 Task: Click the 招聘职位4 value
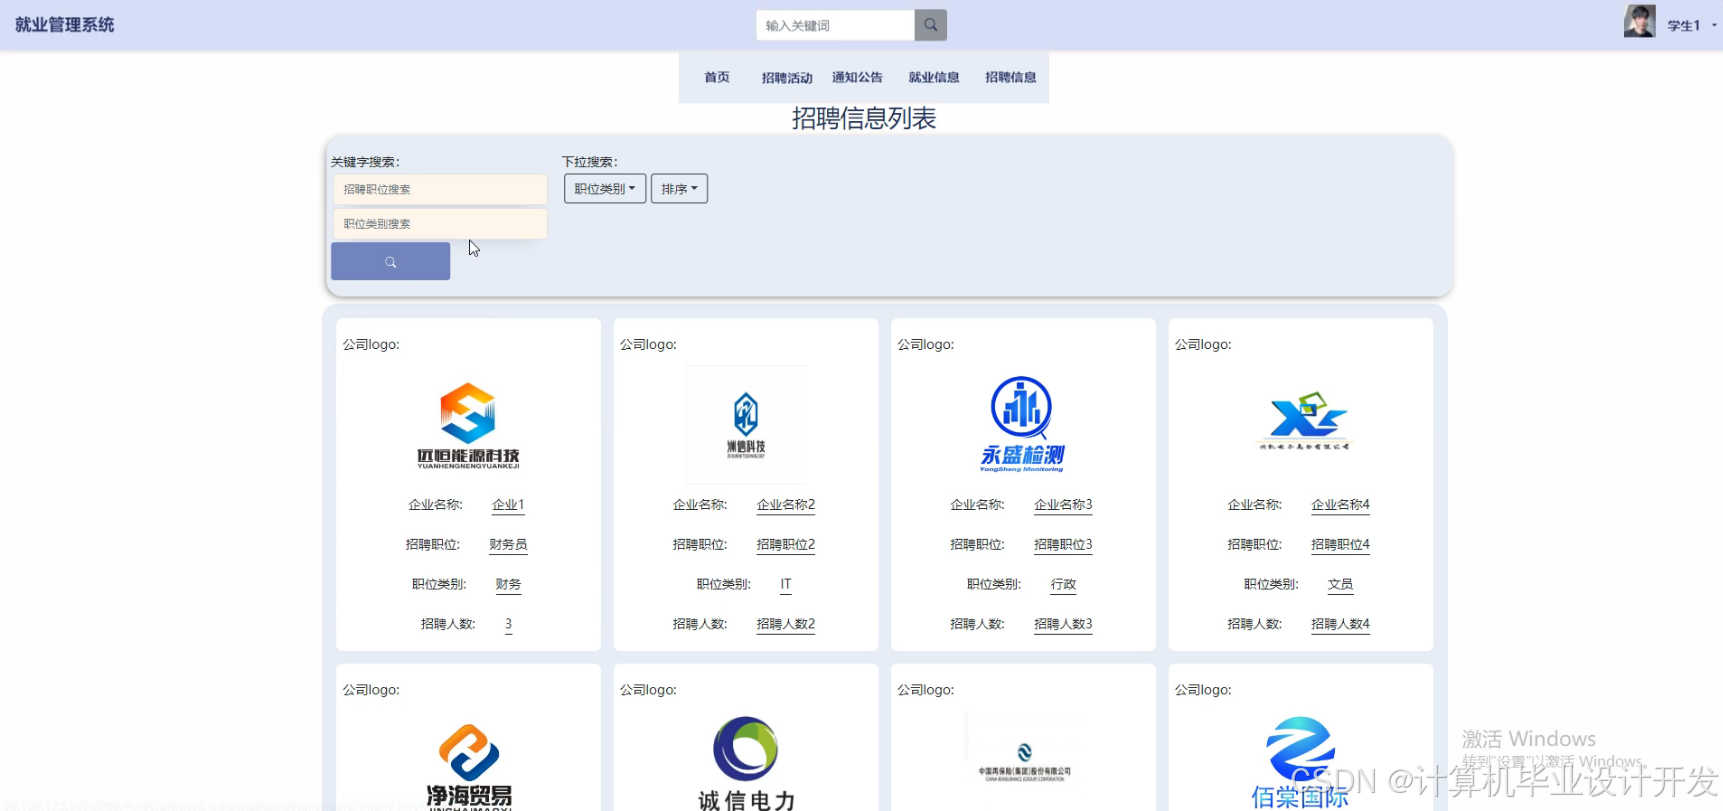(x=1341, y=545)
